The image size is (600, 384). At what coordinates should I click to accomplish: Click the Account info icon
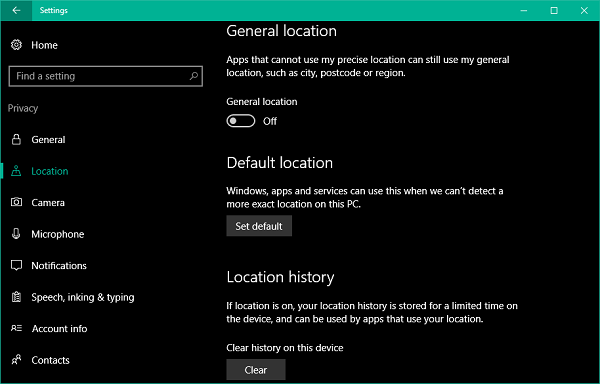[x=16, y=328]
